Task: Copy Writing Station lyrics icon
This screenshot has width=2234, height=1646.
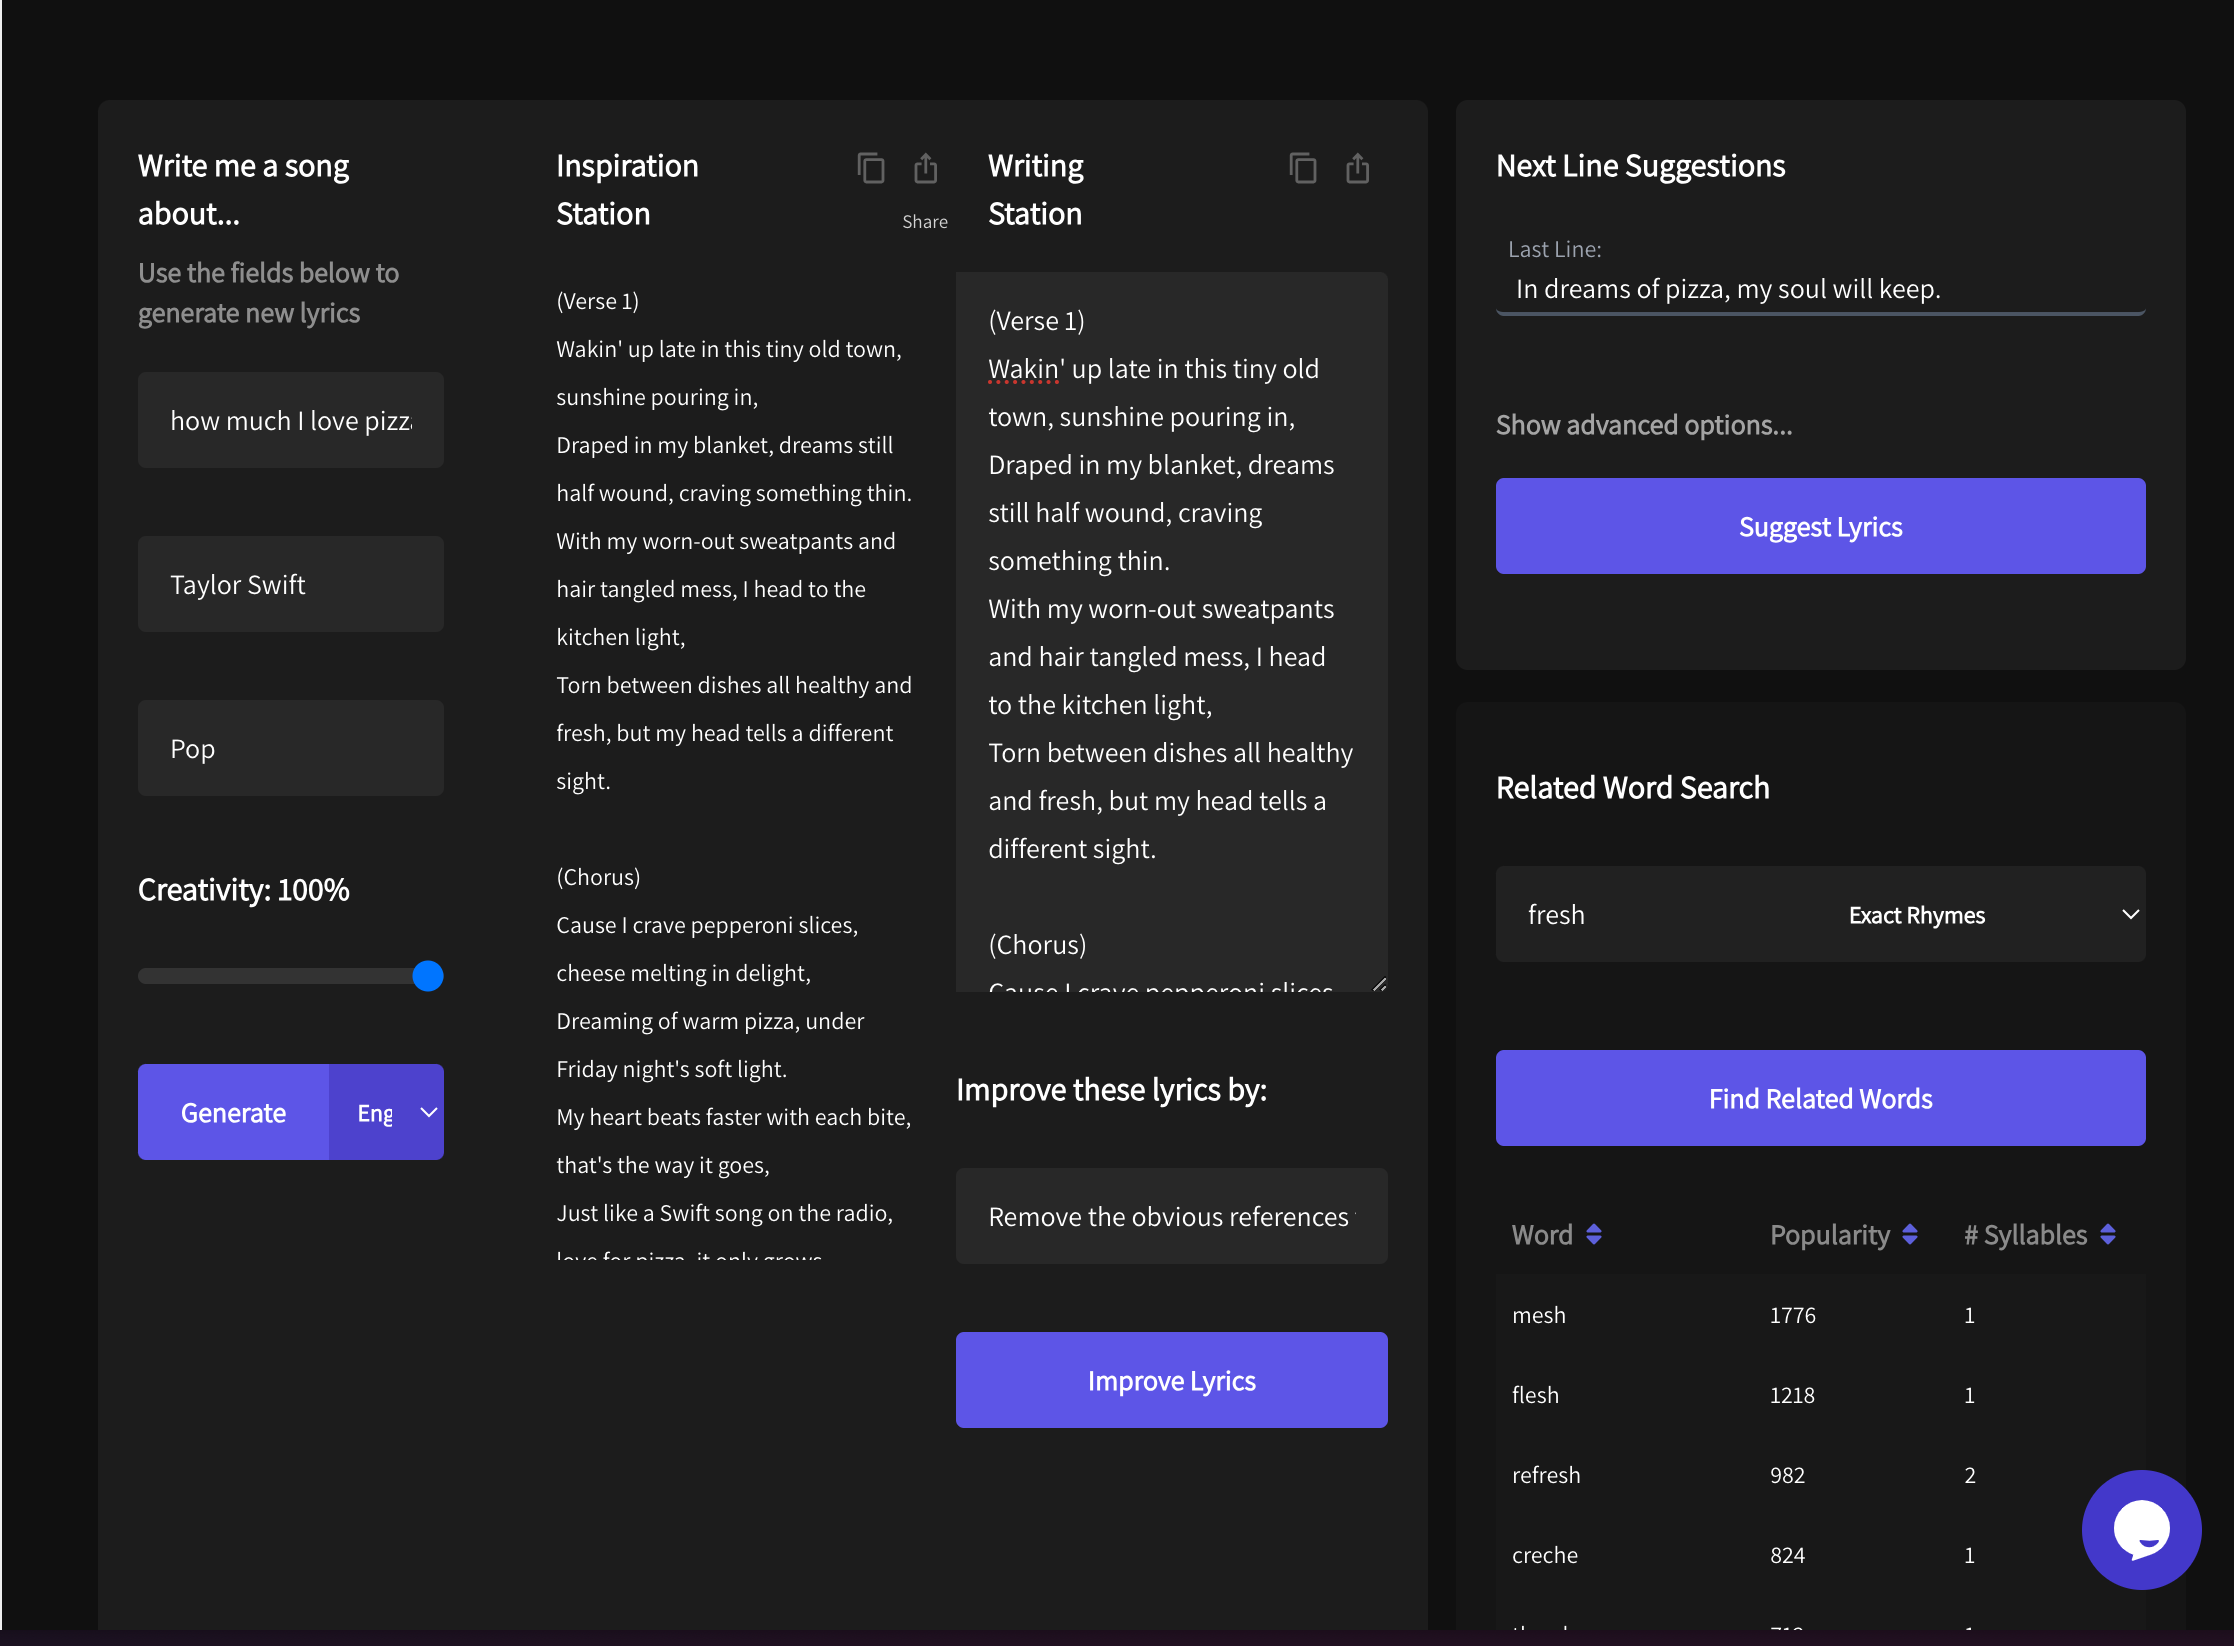Action: pyautogui.click(x=1302, y=168)
